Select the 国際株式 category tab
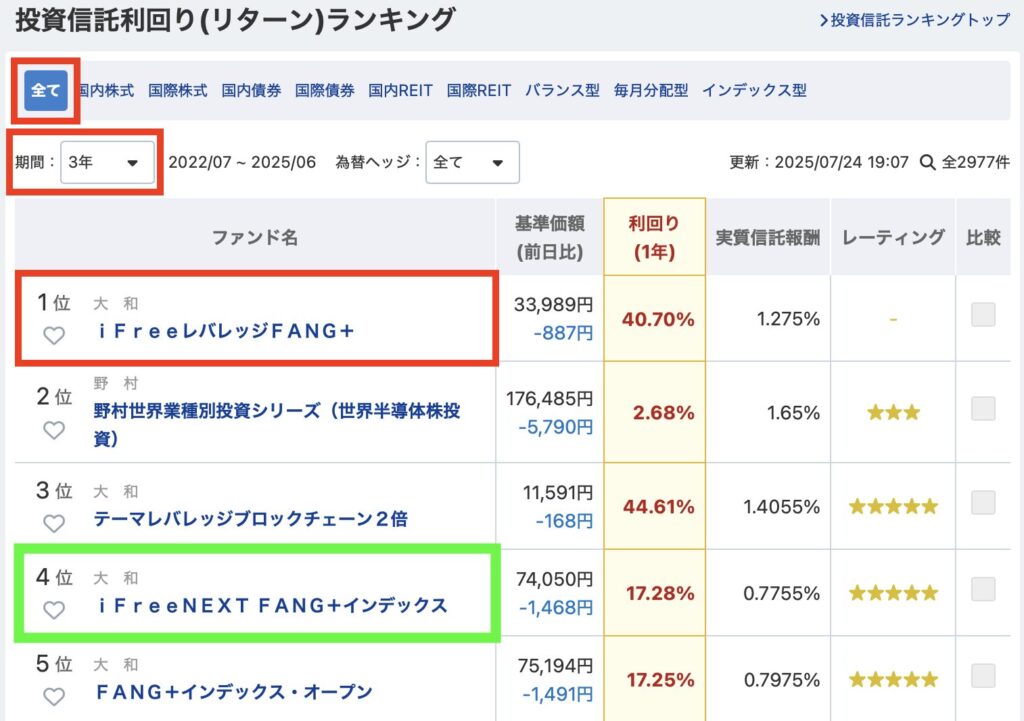Viewport: 1024px width, 721px height. tap(178, 90)
